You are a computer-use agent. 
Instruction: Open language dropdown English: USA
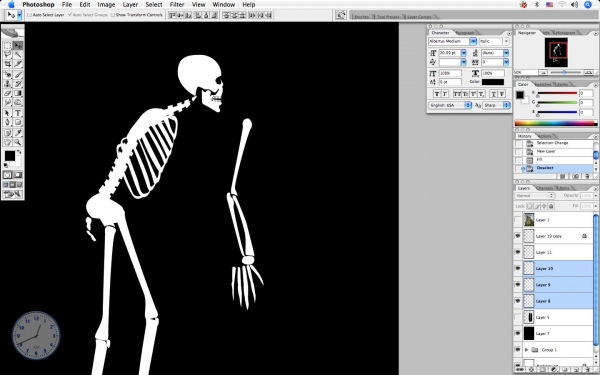(x=450, y=105)
